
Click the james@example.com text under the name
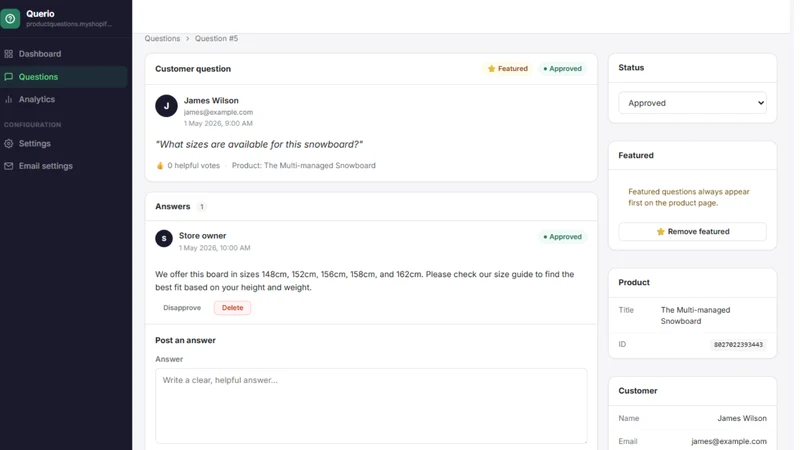point(218,112)
